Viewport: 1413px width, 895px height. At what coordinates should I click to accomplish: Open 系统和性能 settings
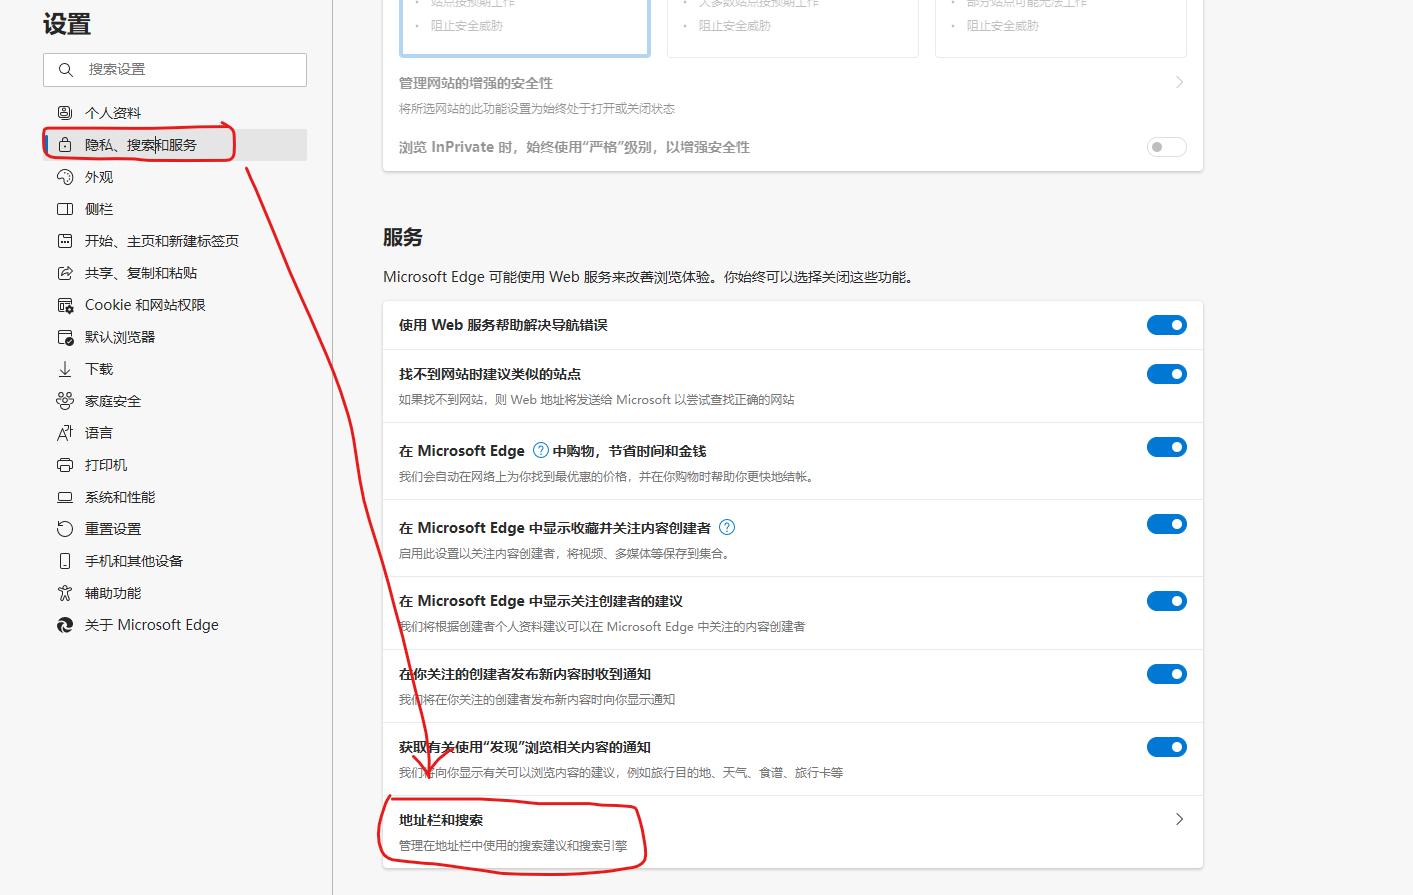(x=175, y=497)
